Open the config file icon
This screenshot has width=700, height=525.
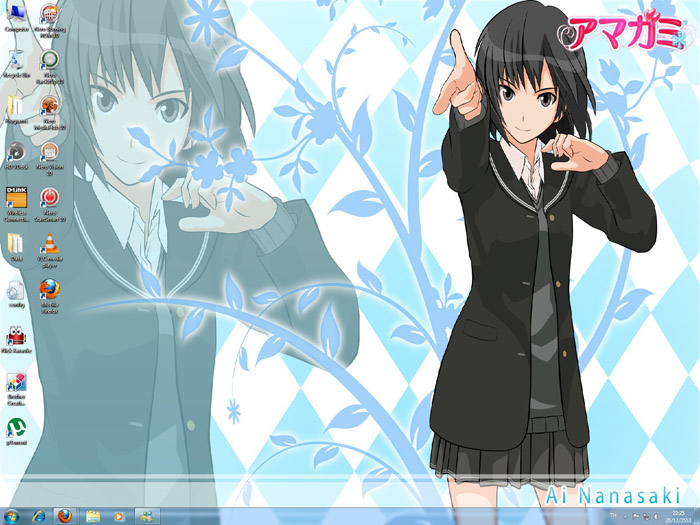pyautogui.click(x=17, y=294)
